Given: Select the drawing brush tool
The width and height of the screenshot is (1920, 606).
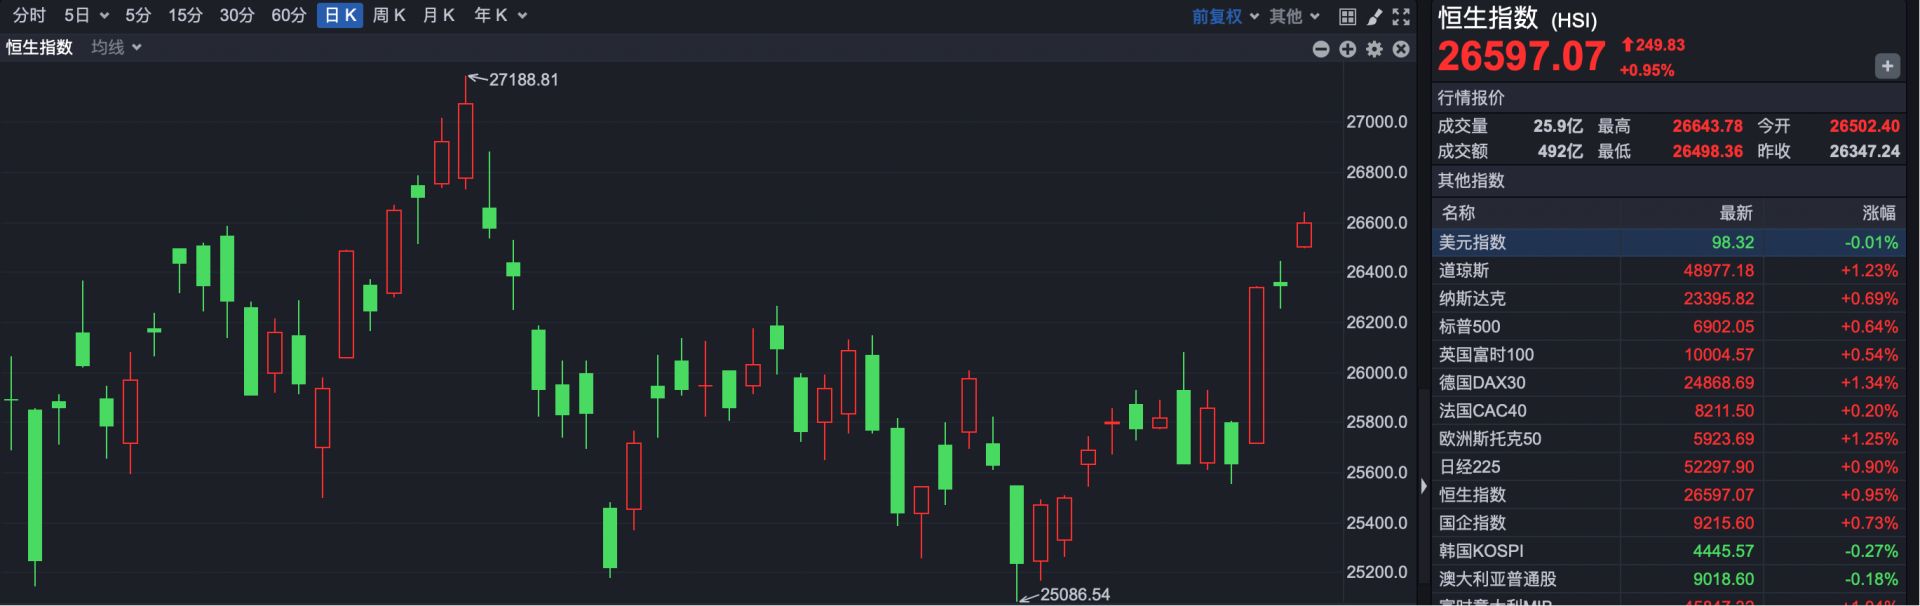Looking at the screenshot, I should 1375,16.
